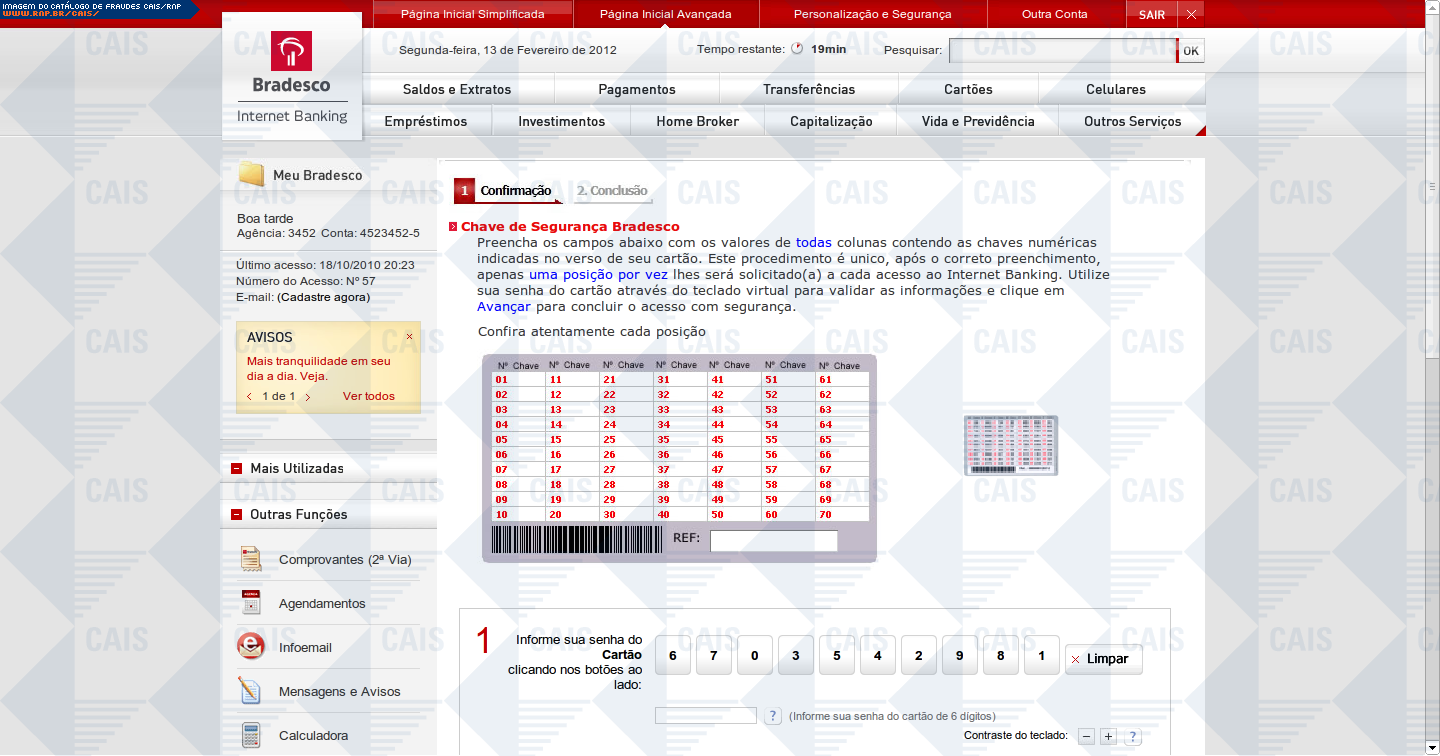Go to next aviso arrow
1440x756 pixels.
pyautogui.click(x=307, y=397)
